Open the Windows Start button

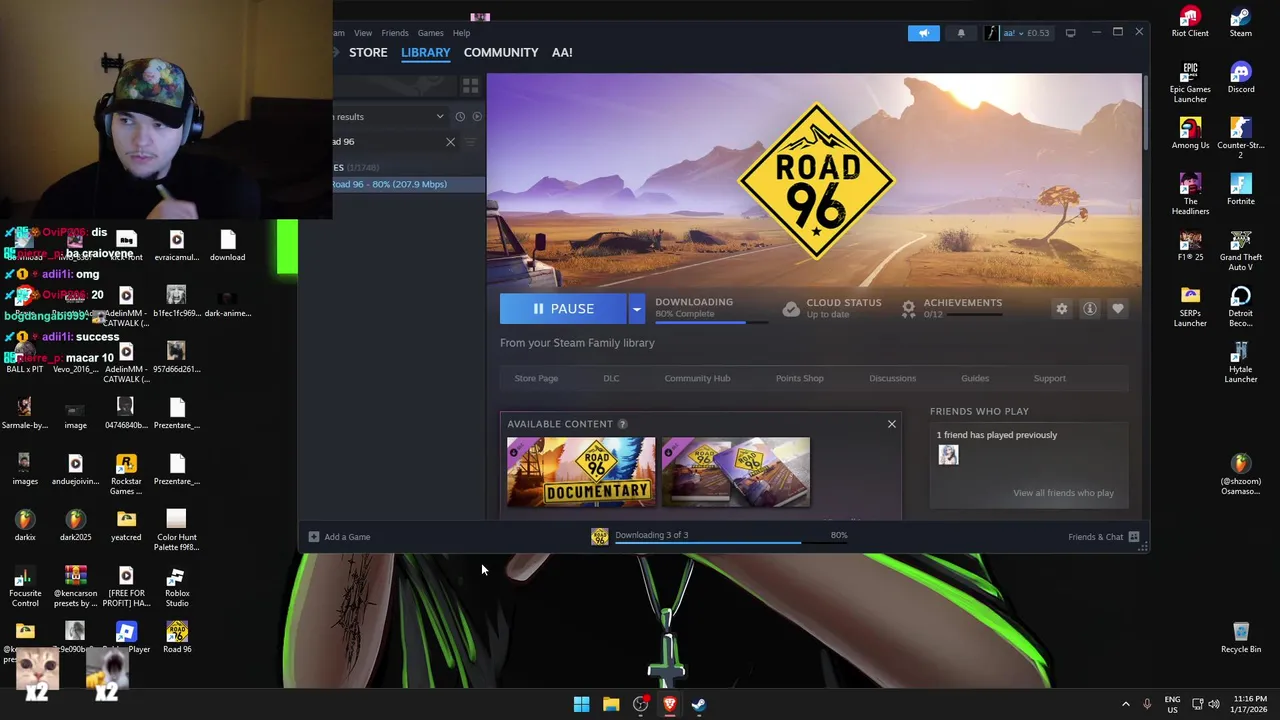(581, 704)
